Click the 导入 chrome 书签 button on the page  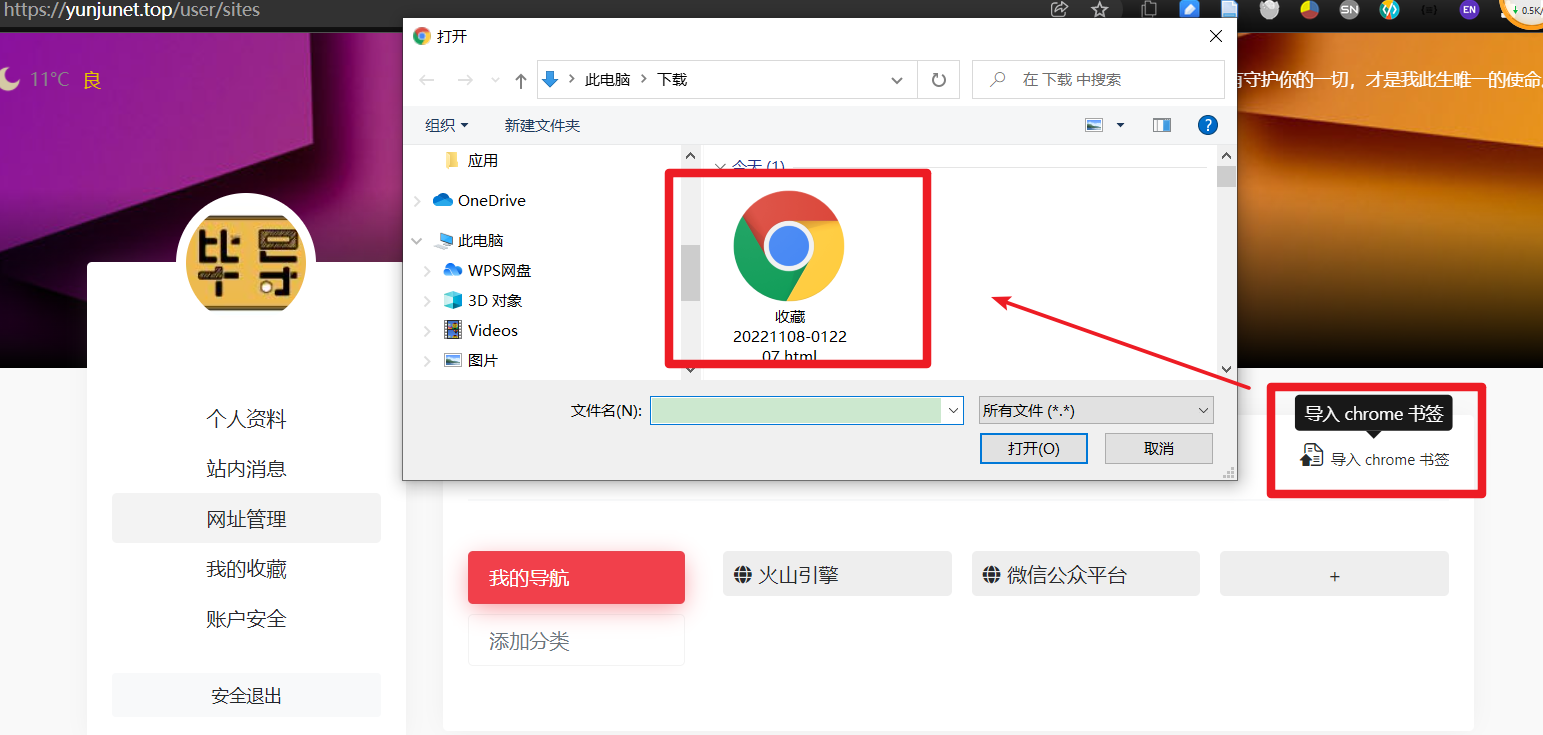tap(1374, 459)
